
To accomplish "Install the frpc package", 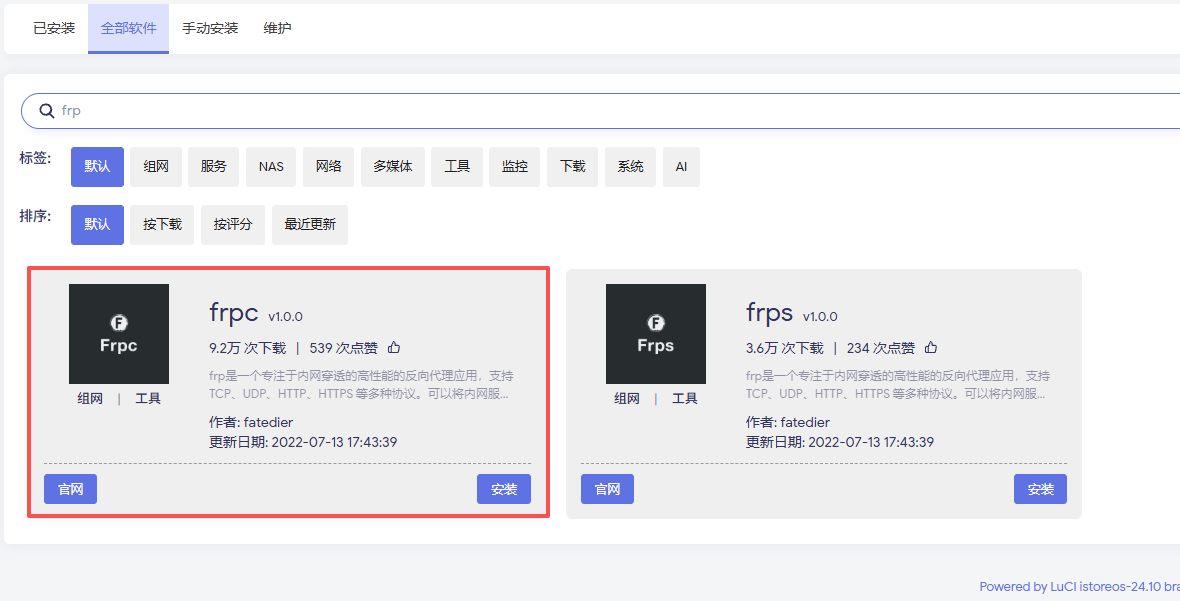I will pyautogui.click(x=504, y=489).
